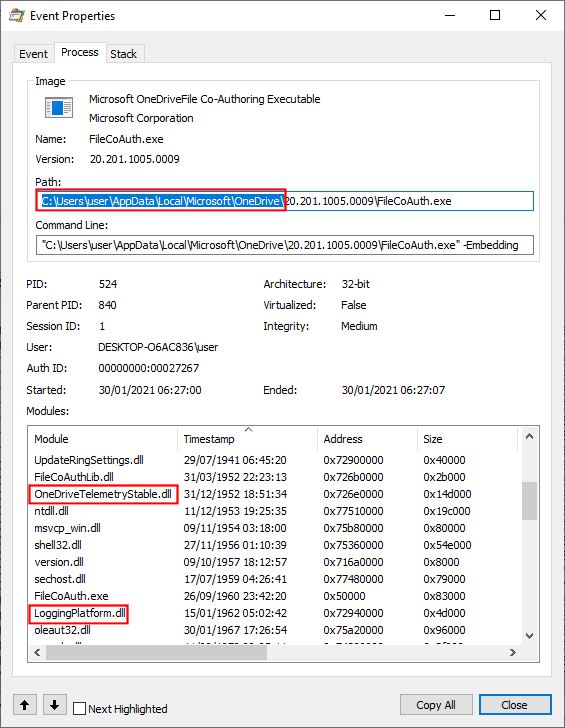Click the down arrow next-event button
565x728 pixels.
tap(55, 705)
